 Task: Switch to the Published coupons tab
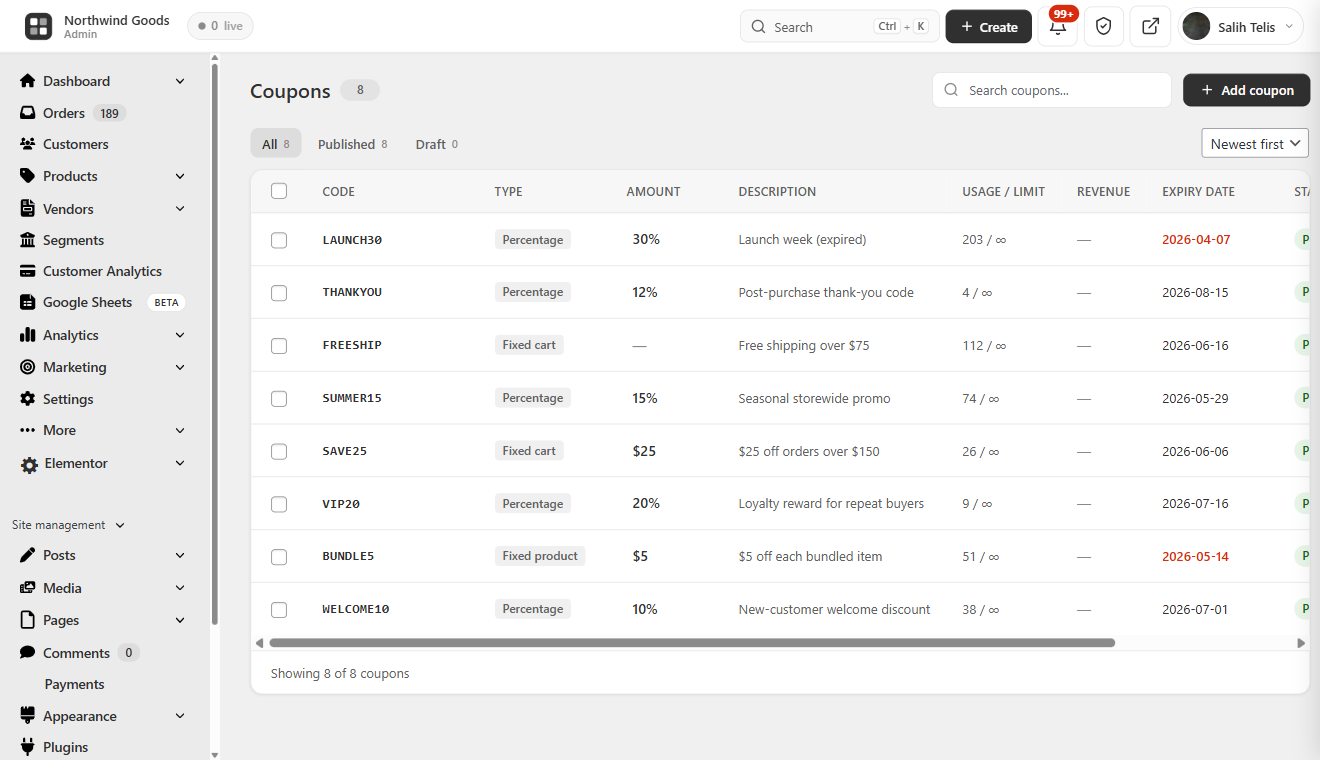coord(352,144)
